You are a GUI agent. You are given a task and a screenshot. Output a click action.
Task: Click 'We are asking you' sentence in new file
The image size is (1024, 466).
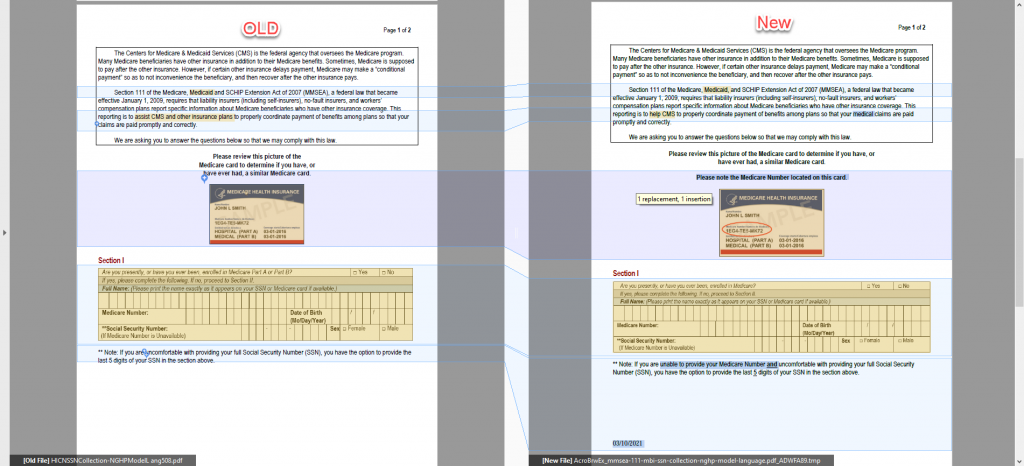(x=740, y=137)
